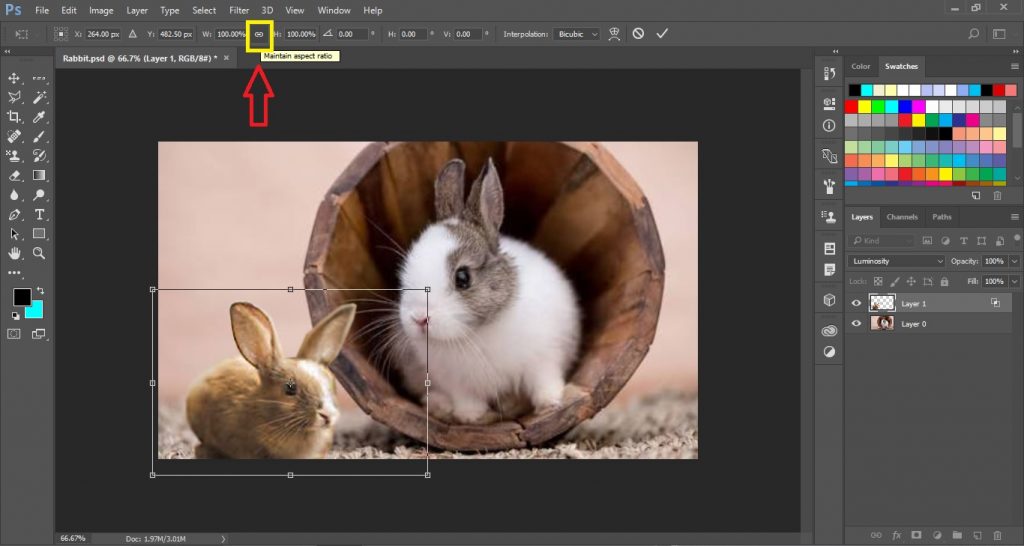Click the background cyan color swatch
Viewport: 1024px width, 546px height.
tap(37, 312)
